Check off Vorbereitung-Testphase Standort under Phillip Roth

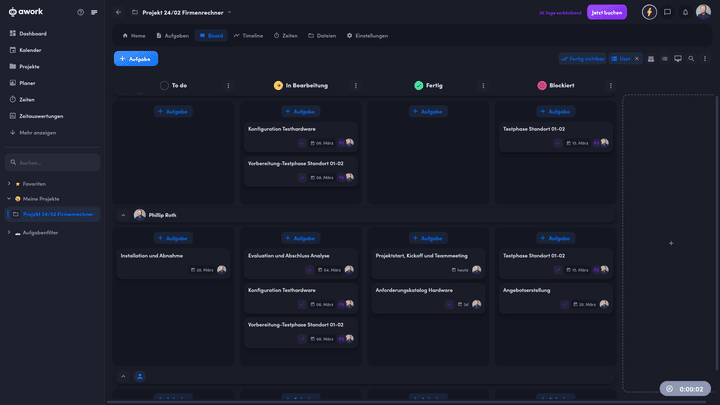coord(302,339)
